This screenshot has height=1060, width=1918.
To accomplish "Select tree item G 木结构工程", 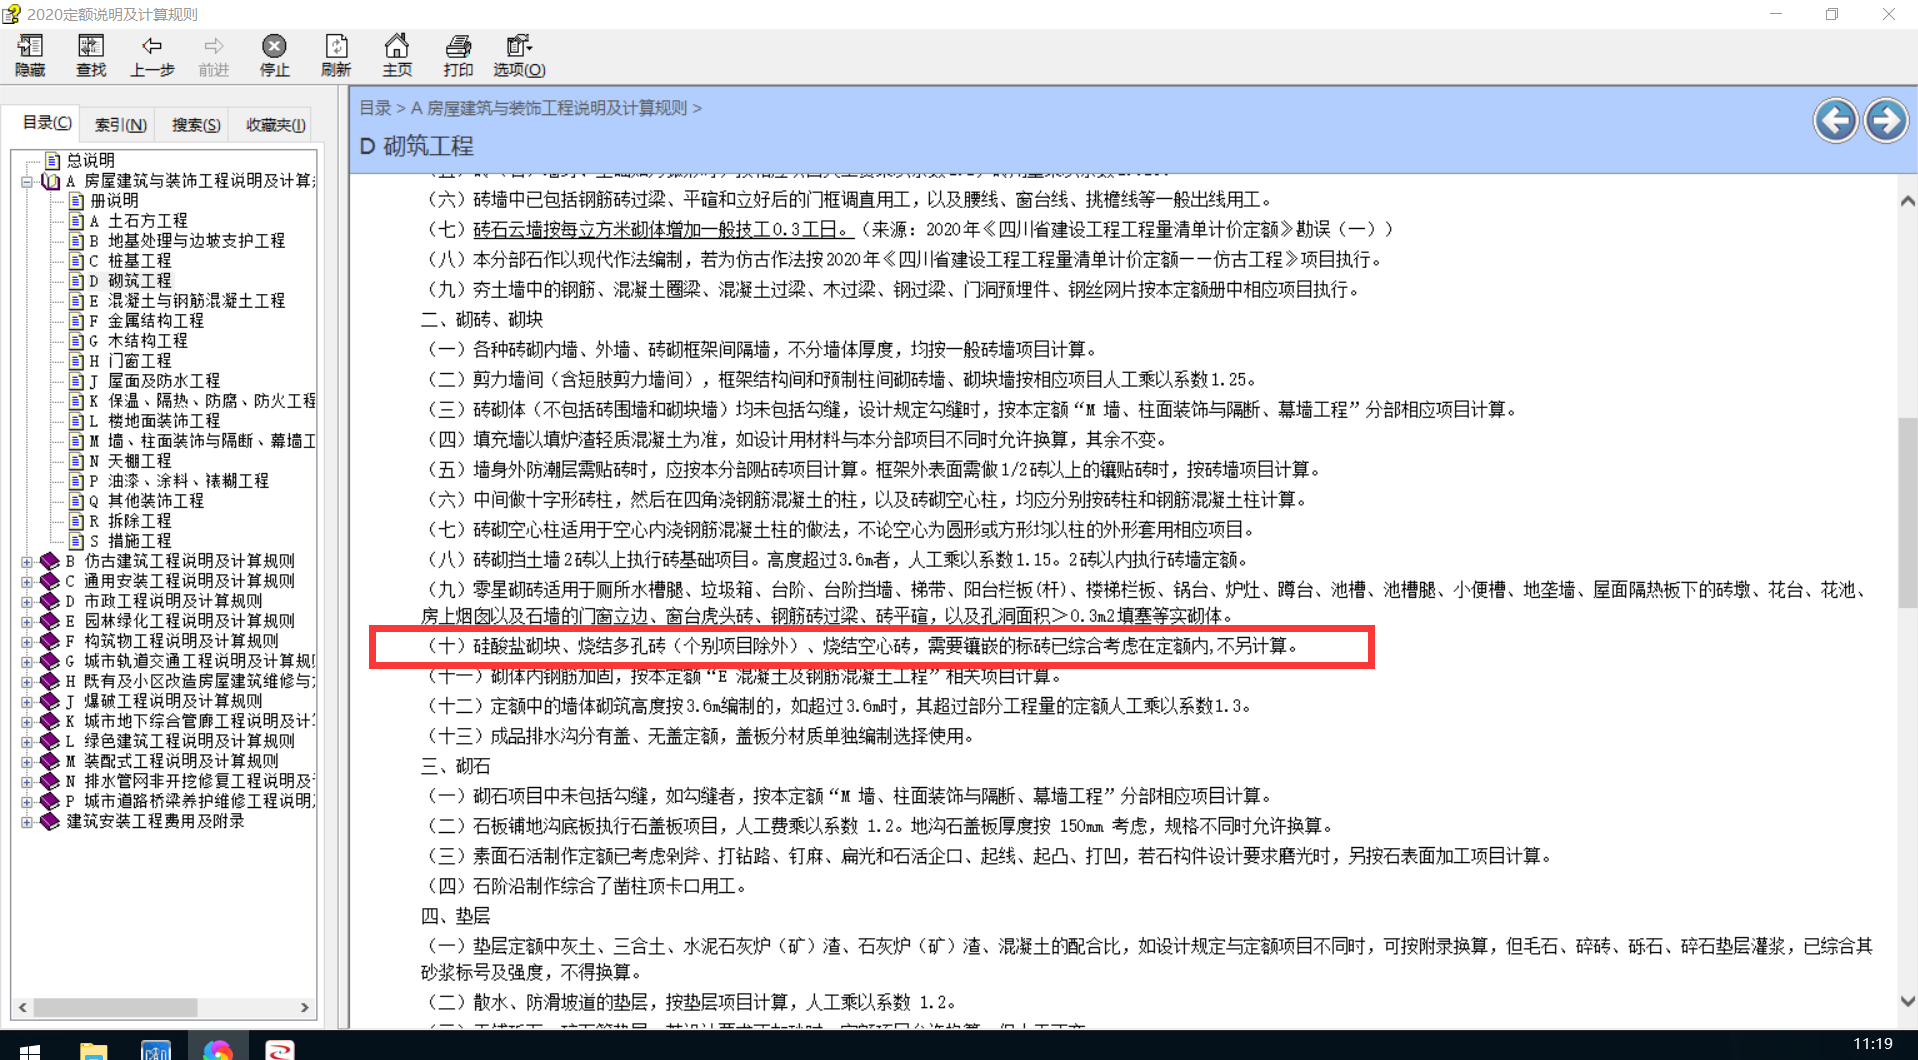I will (138, 341).
